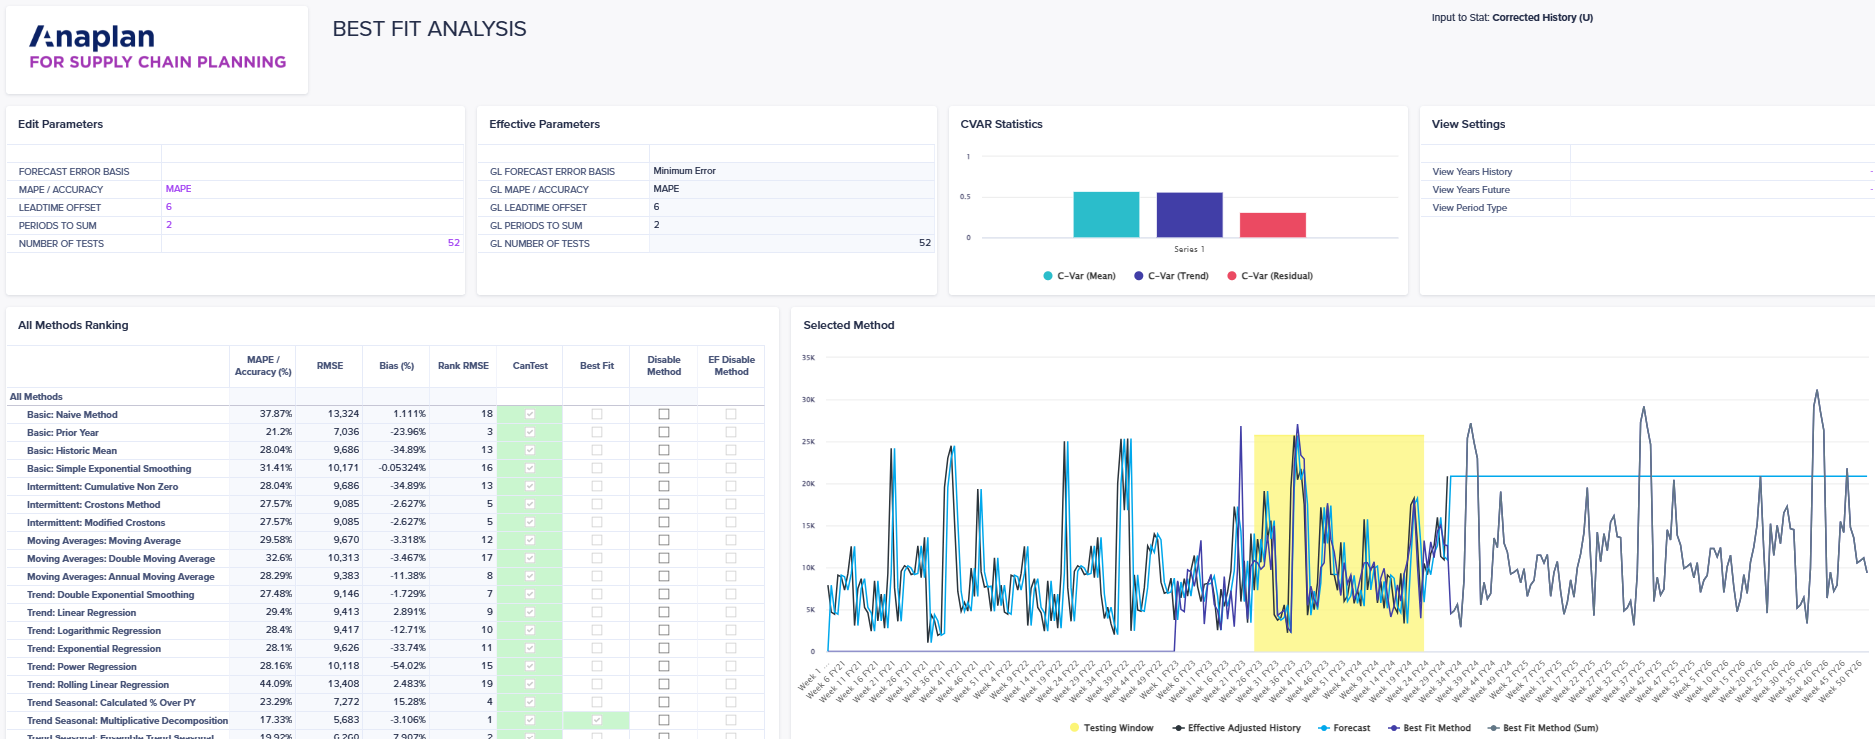The image size is (1875, 739).
Task: Toggle the Best Fit Method (Sum) legend item
Action: coord(1543,728)
